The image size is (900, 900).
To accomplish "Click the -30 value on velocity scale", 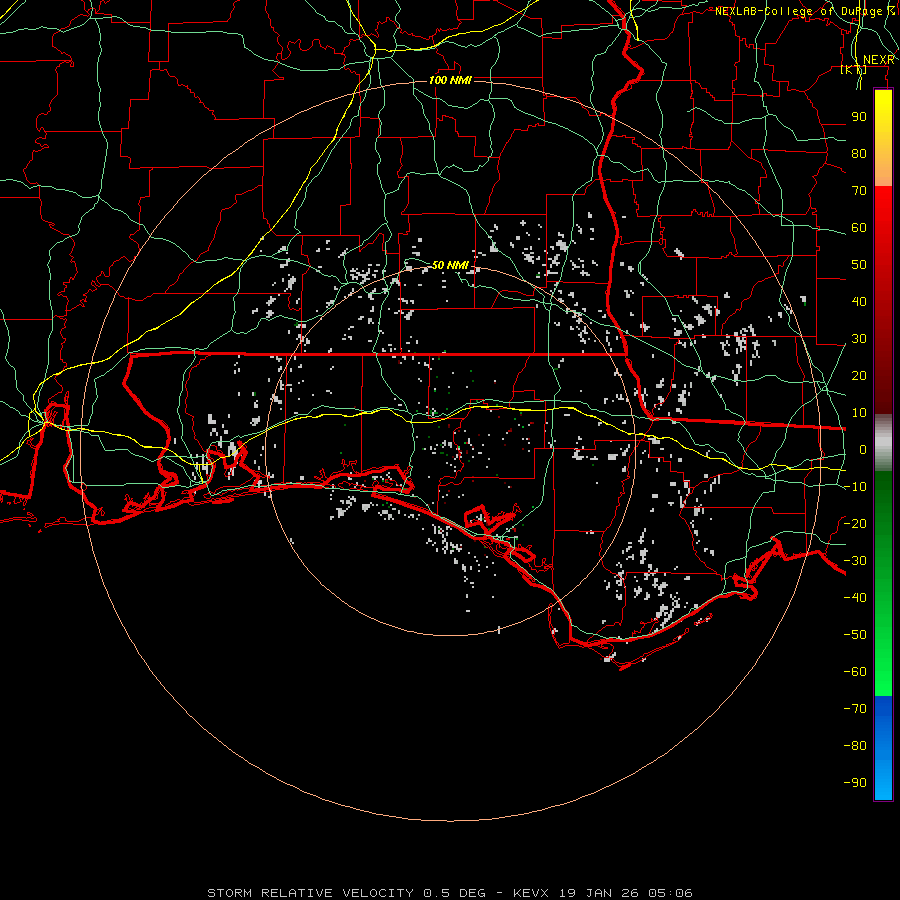I will click(x=855, y=561).
